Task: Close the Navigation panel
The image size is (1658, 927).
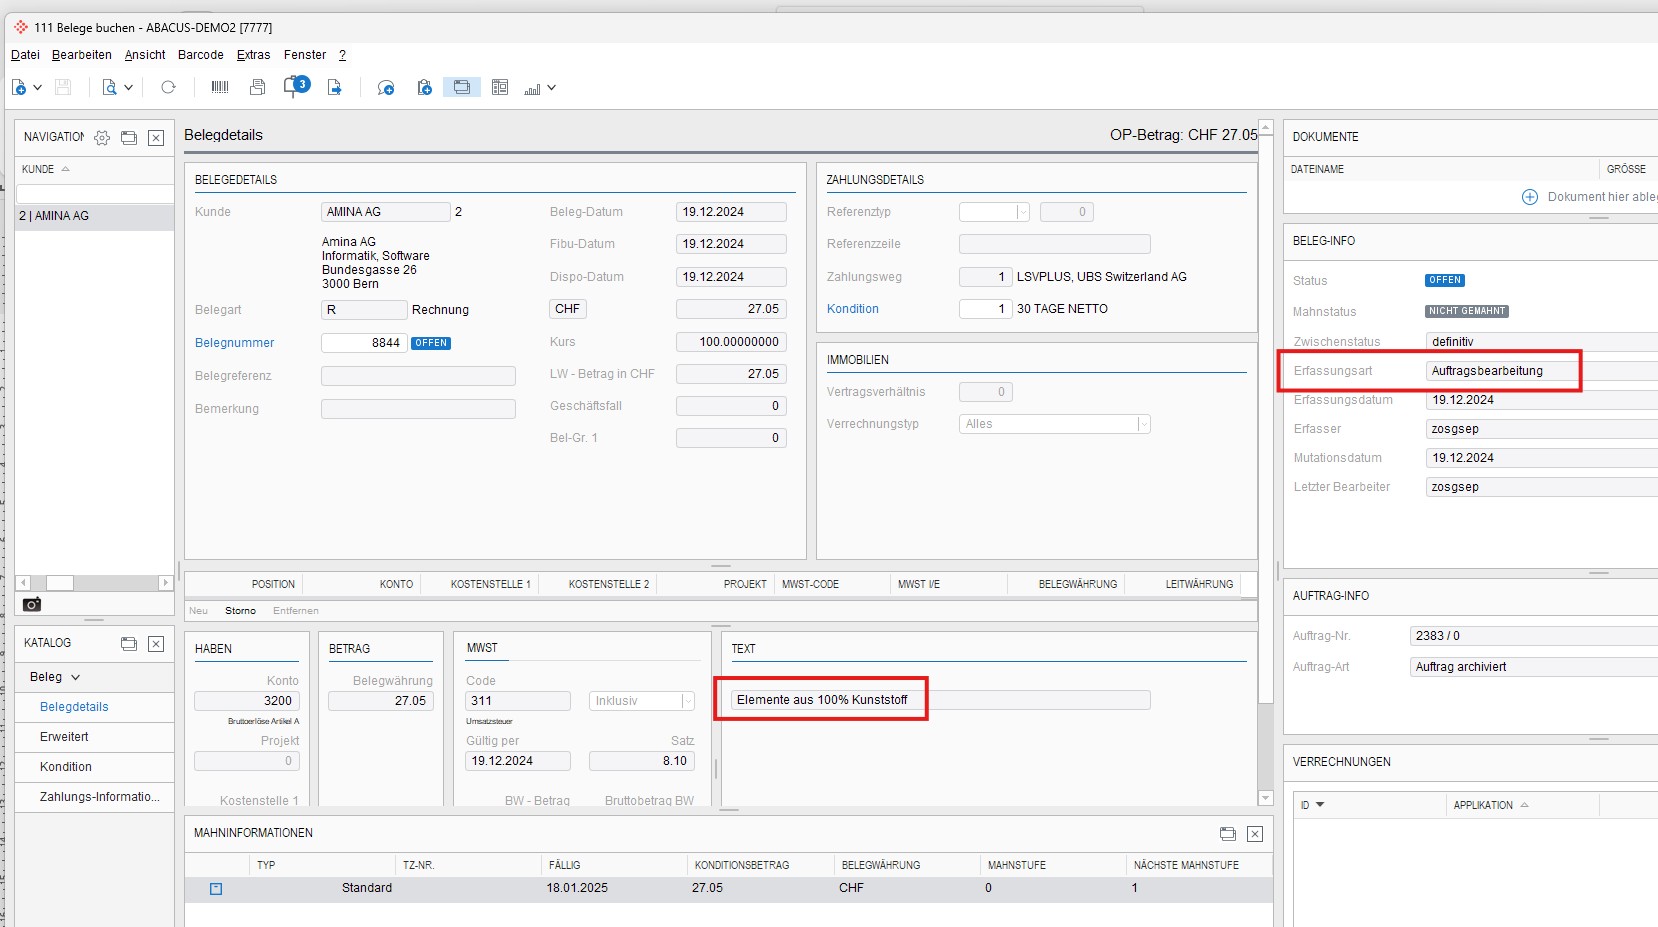Action: pos(156,138)
